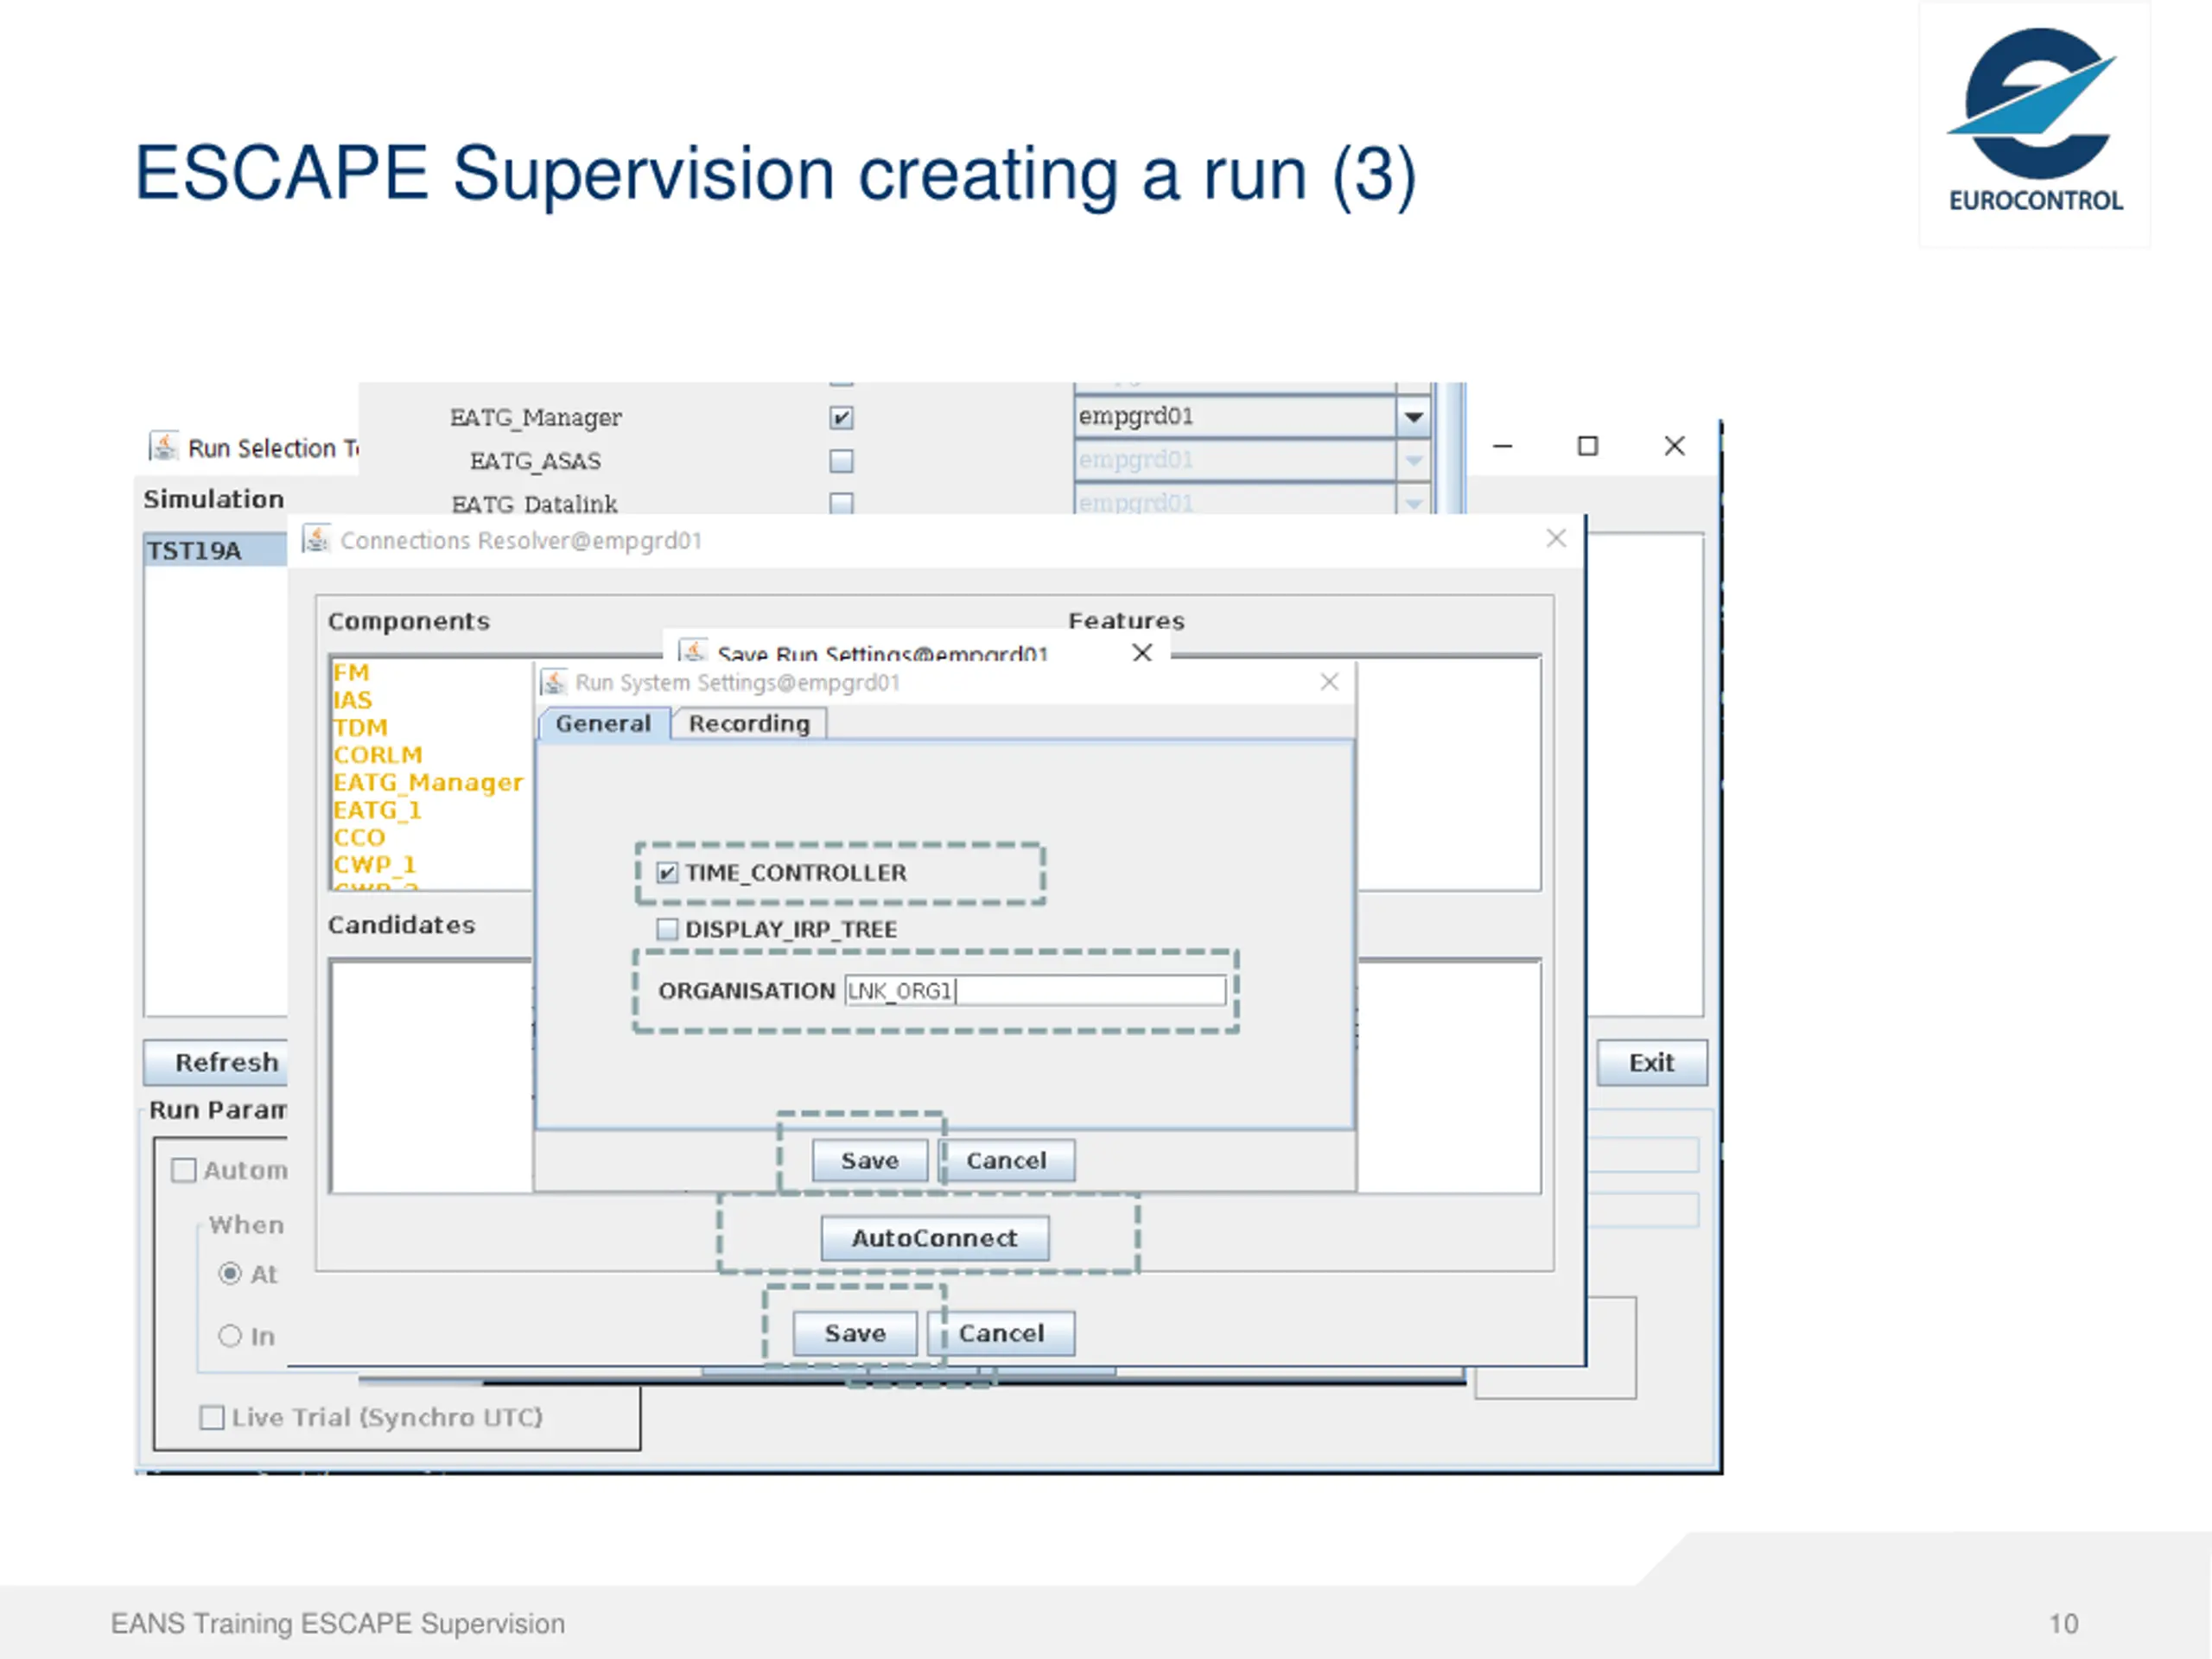Switch to the Recording tab

coord(749,723)
